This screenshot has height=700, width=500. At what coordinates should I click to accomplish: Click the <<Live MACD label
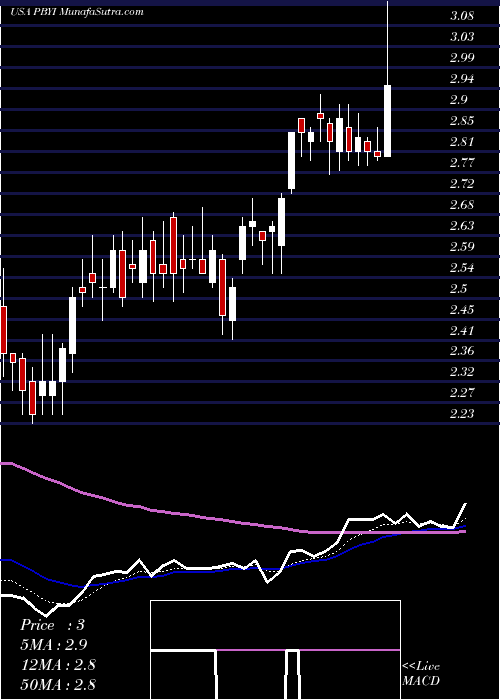point(421,674)
